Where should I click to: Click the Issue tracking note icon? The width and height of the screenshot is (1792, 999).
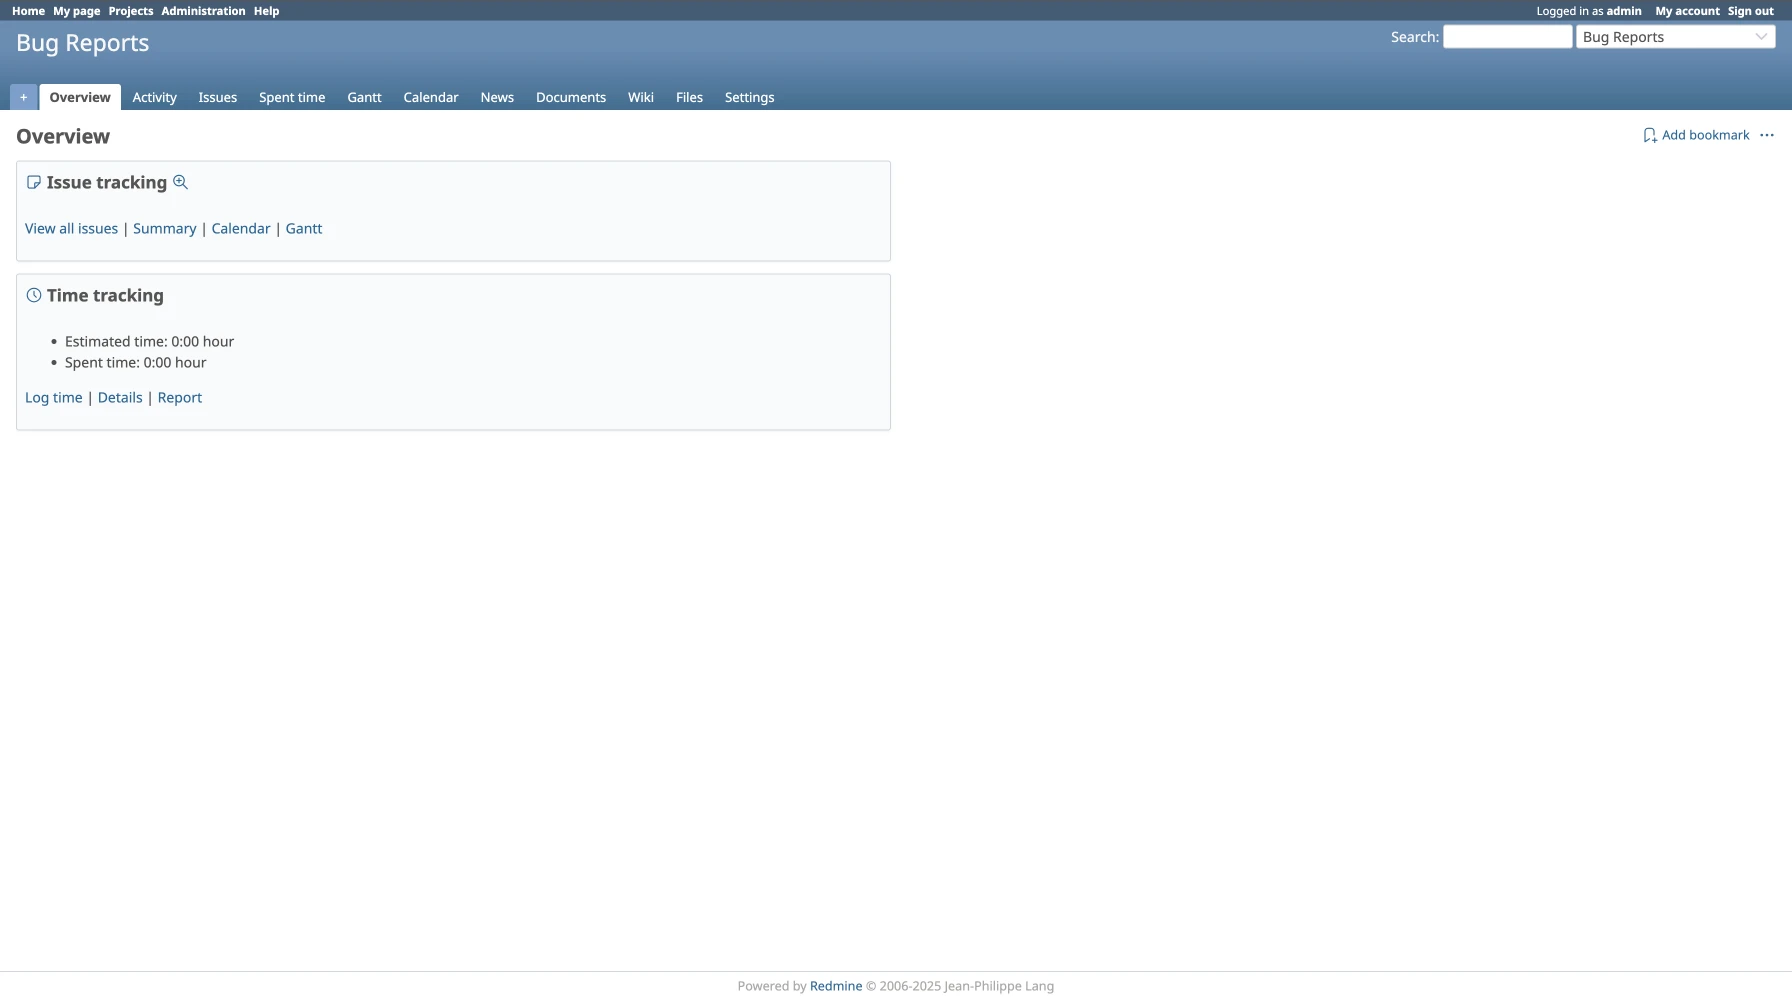pyautogui.click(x=34, y=182)
